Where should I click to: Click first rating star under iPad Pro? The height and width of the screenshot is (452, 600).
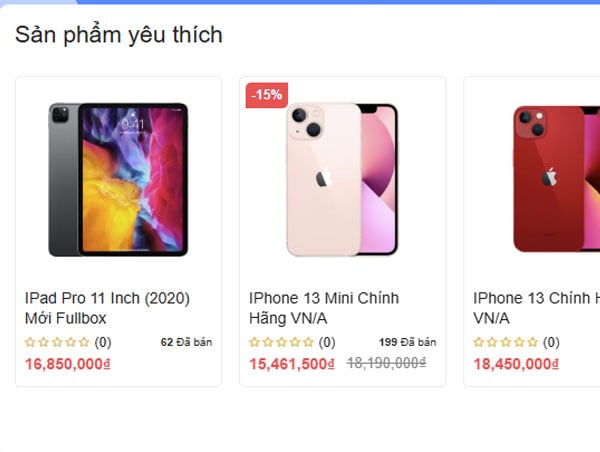30,342
